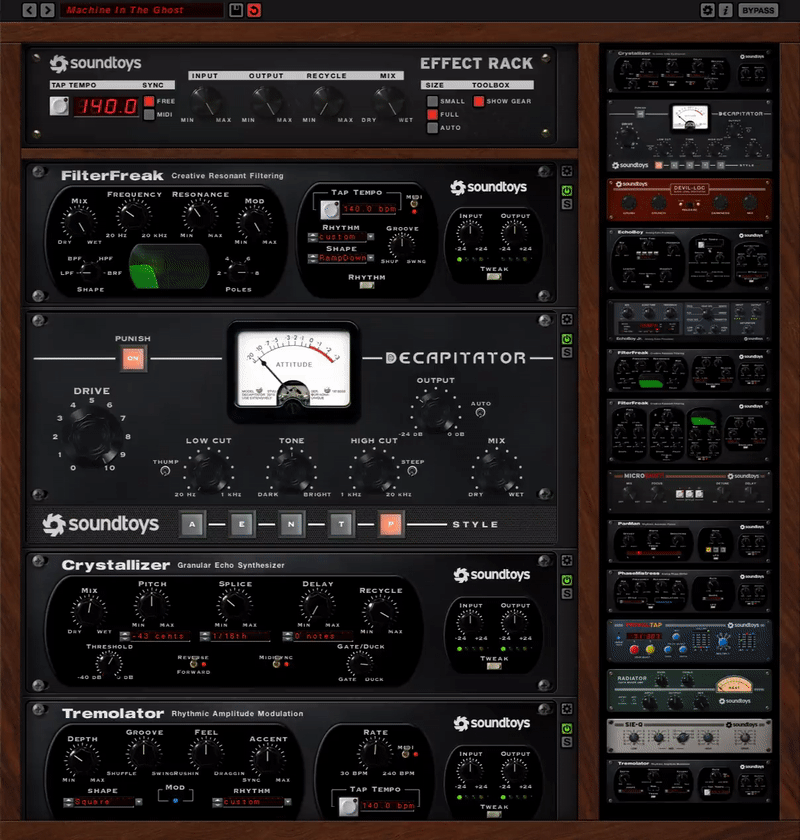Save preset with the floppy disk icon
This screenshot has height=840, width=800.
click(236, 10)
